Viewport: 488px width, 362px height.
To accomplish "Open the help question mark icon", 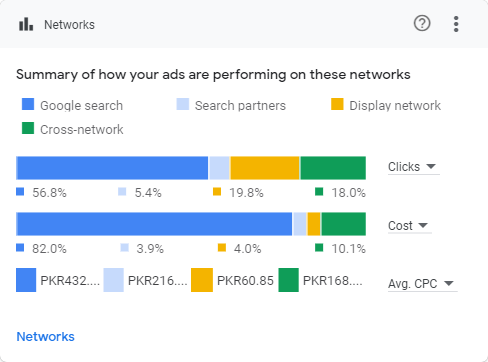I will point(422,24).
